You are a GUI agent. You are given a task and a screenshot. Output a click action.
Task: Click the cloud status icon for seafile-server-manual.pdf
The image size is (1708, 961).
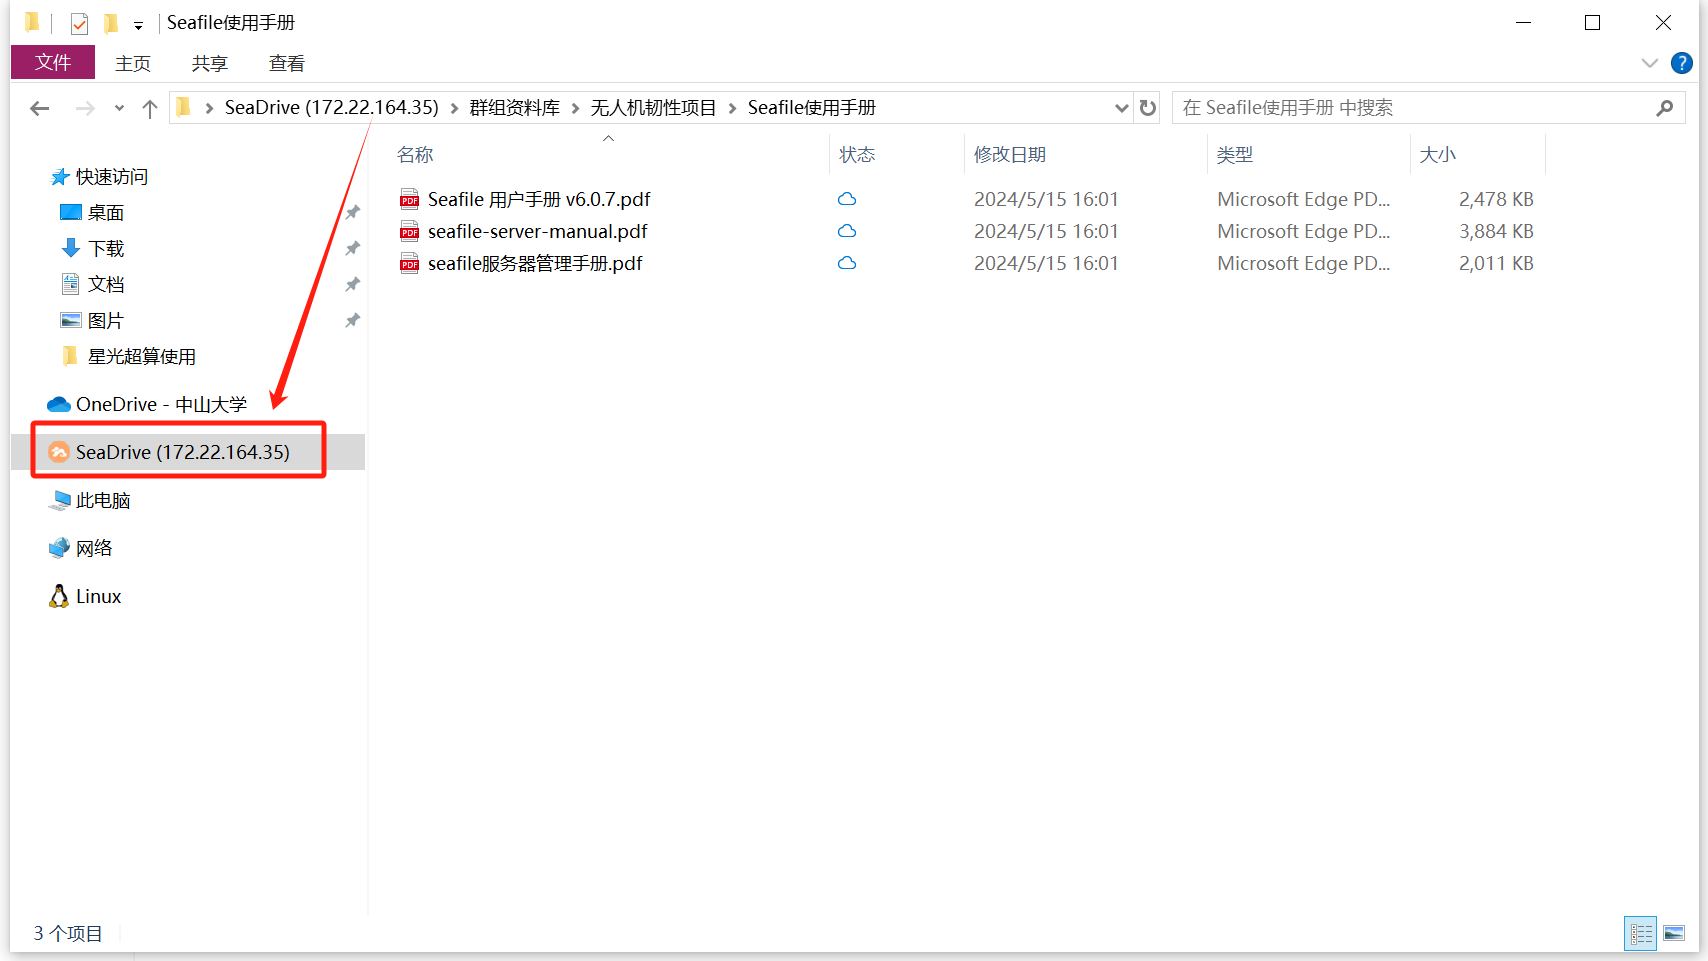coord(847,231)
